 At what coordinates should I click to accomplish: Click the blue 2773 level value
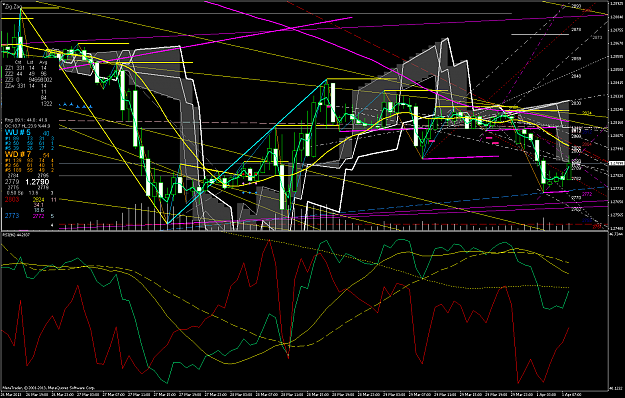point(12,216)
